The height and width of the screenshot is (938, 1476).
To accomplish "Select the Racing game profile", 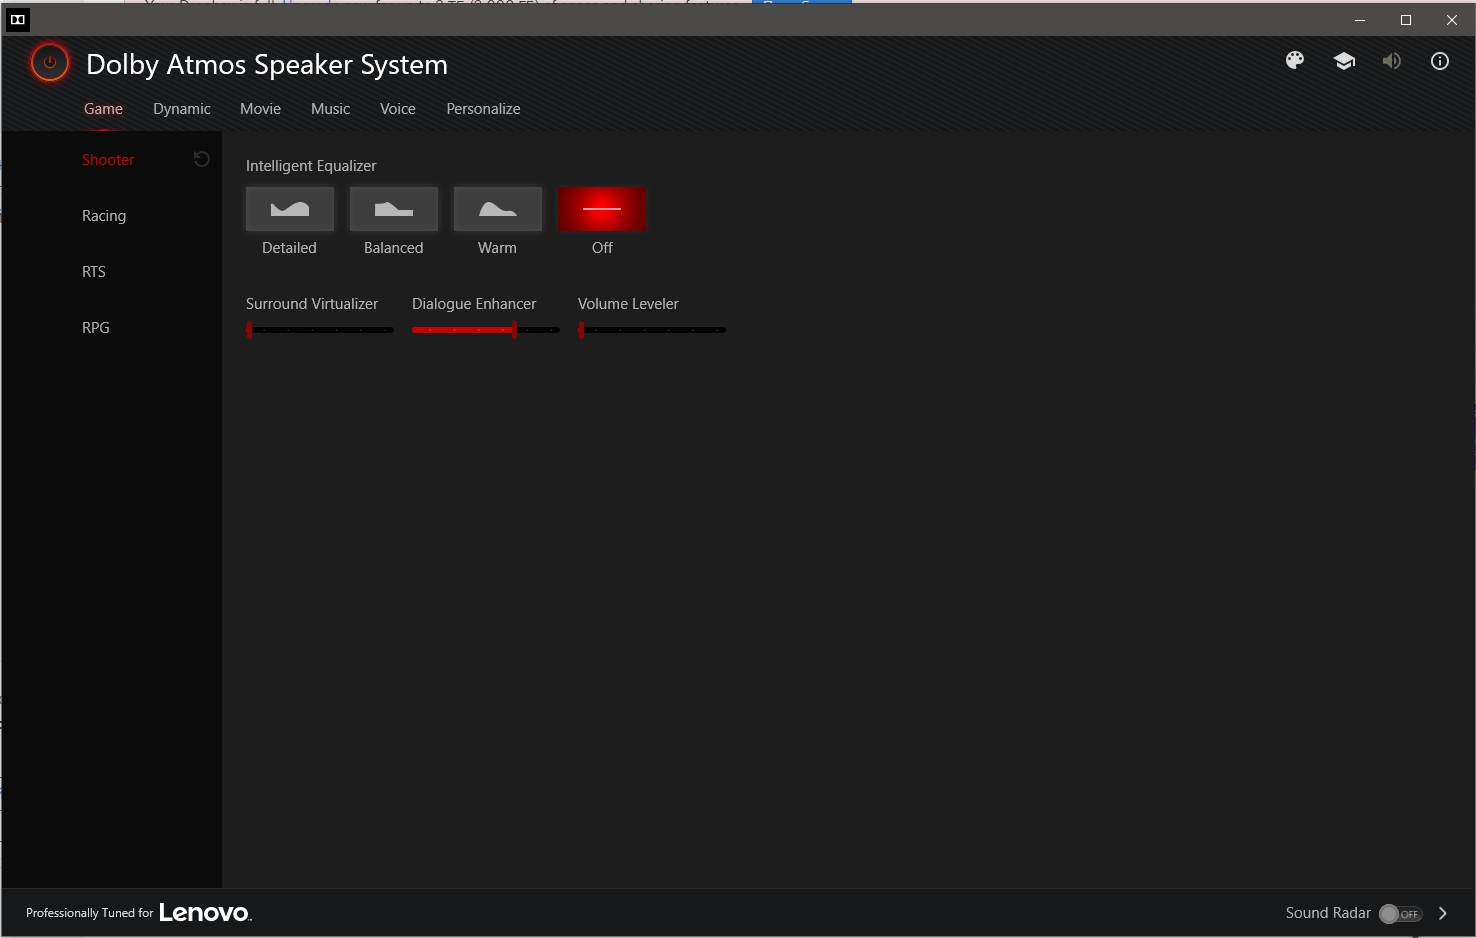I will pyautogui.click(x=104, y=216).
